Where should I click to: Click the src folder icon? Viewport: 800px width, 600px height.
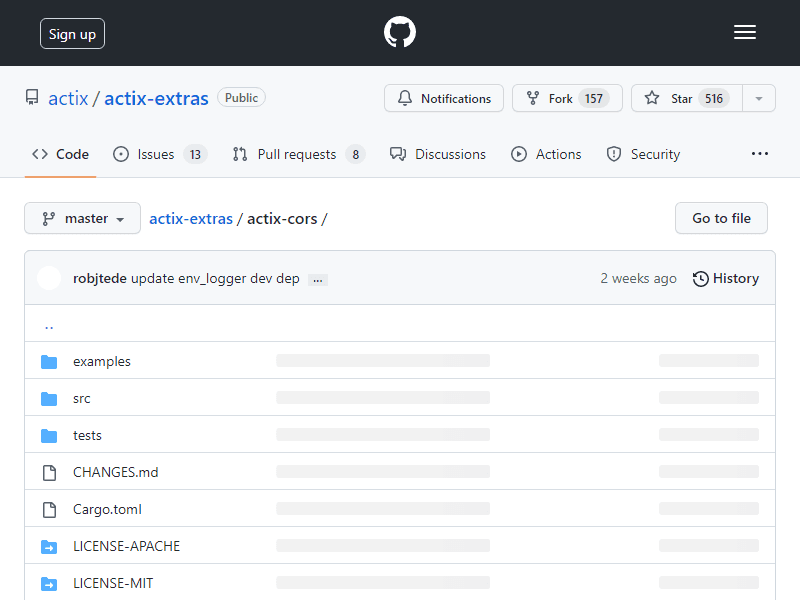tap(49, 398)
